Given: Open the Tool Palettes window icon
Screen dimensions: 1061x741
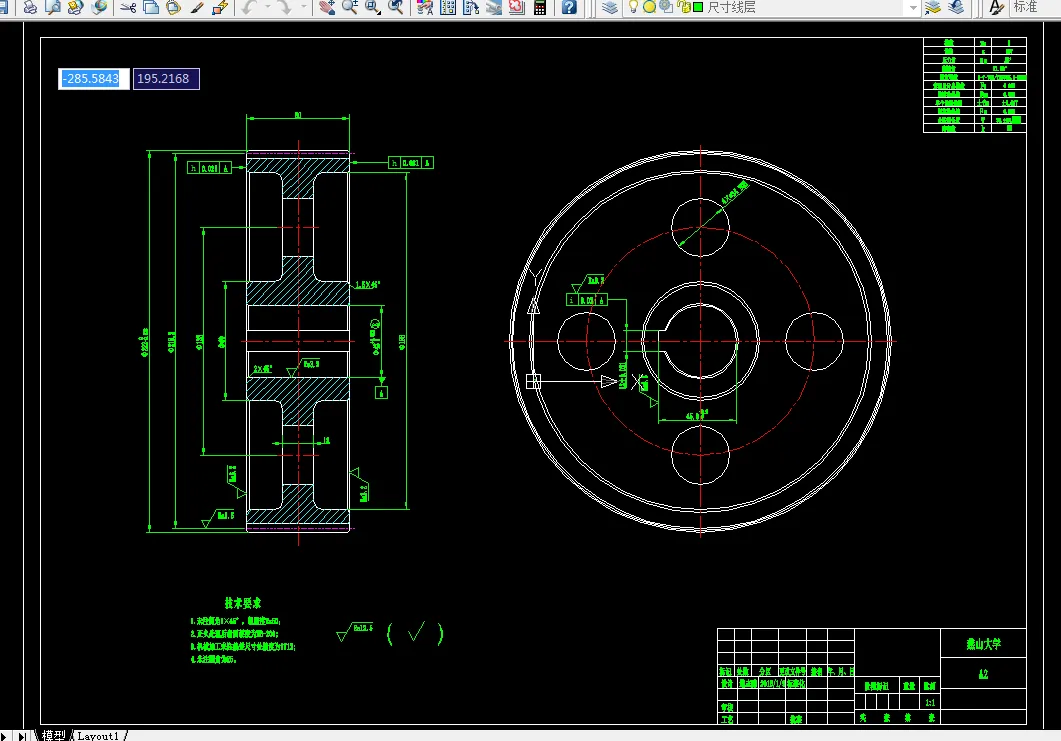Looking at the screenshot, I should click(471, 7).
